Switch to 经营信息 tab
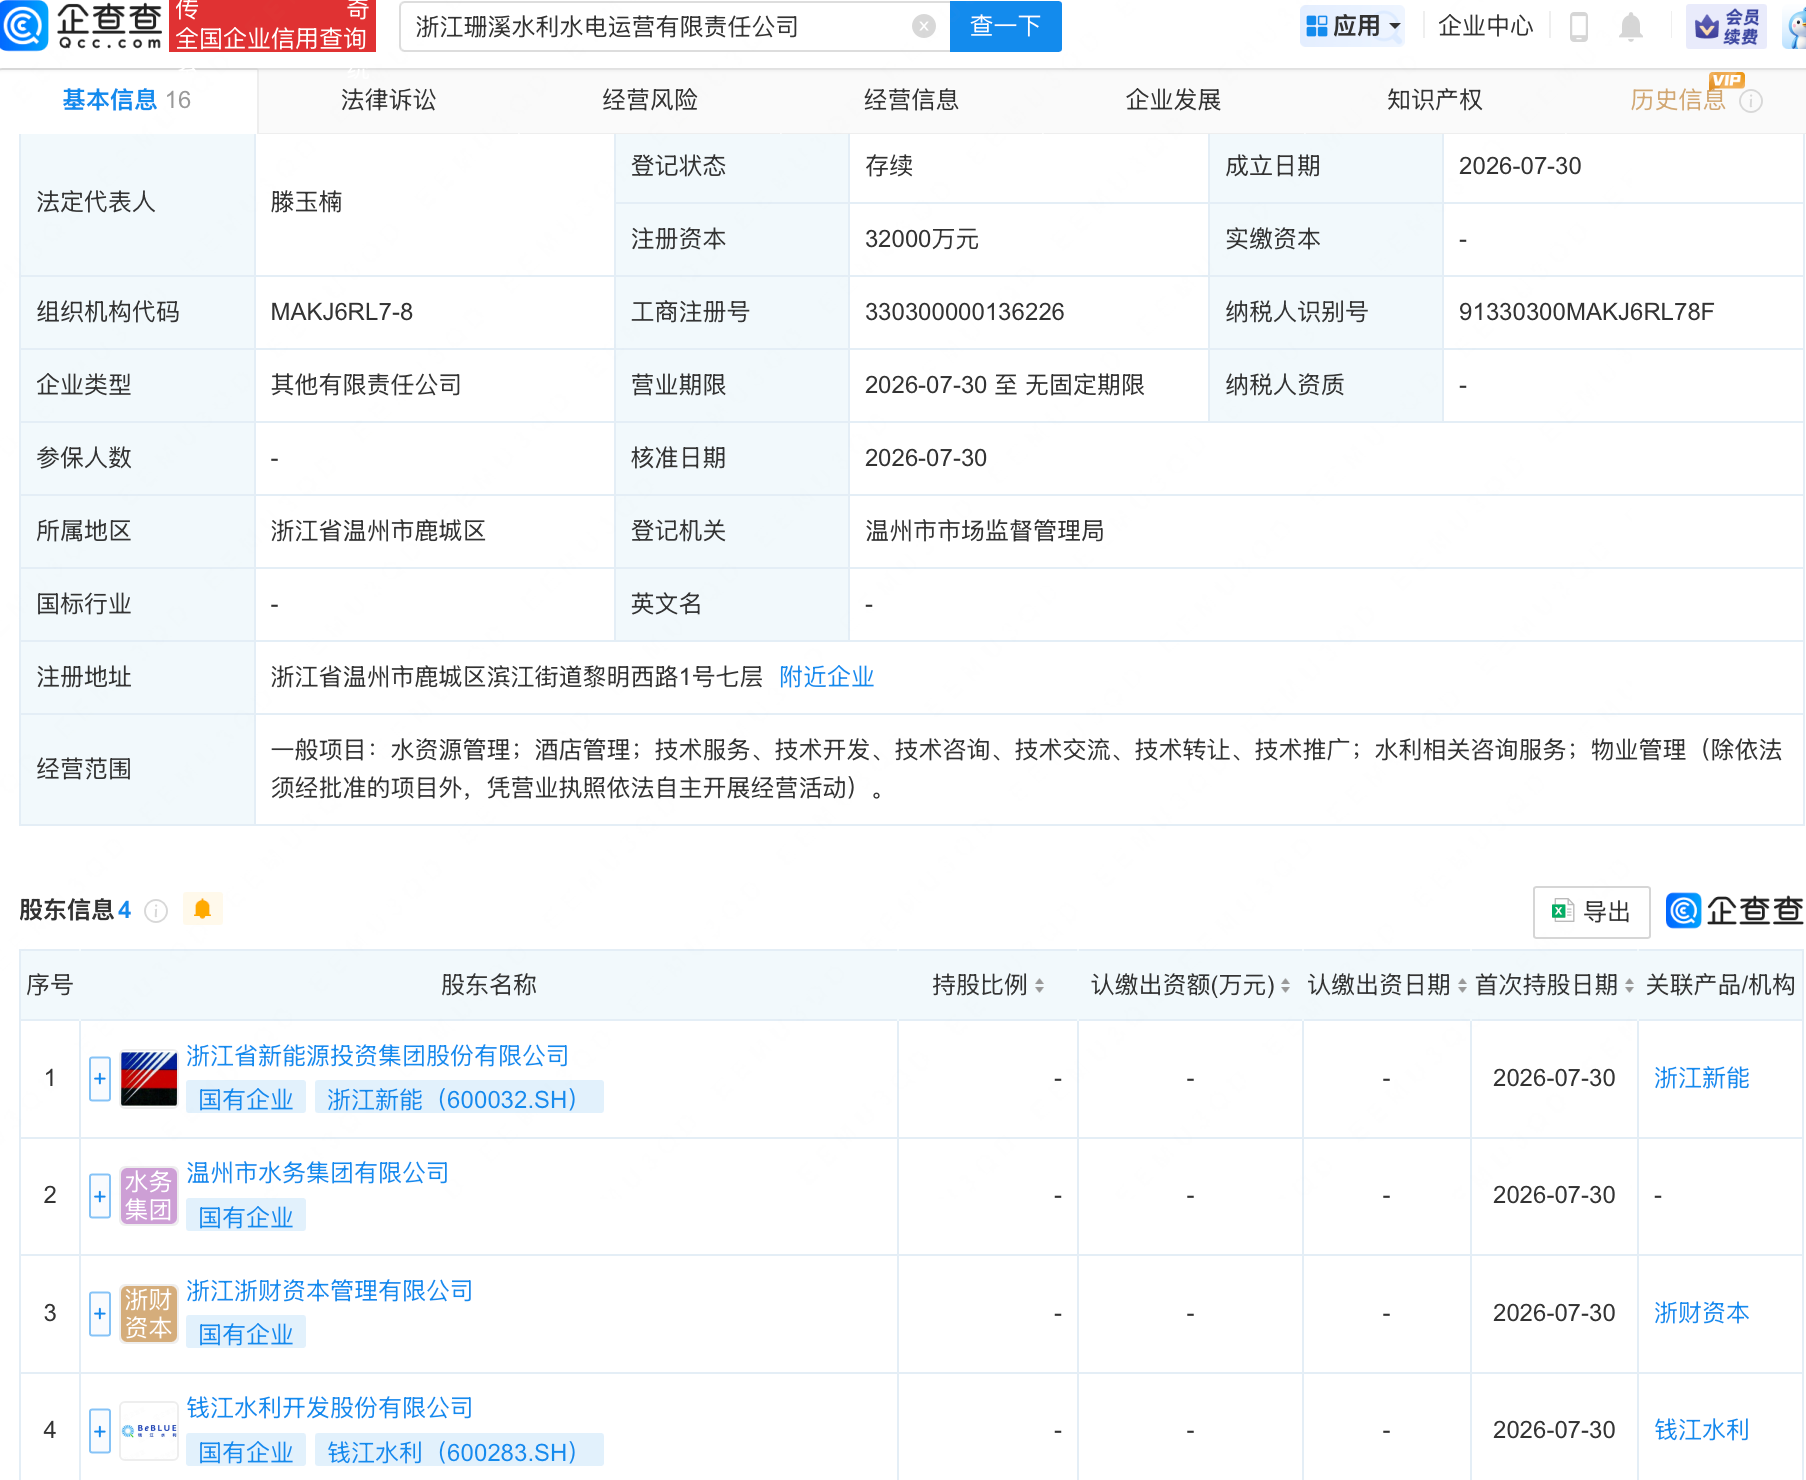 (x=911, y=100)
